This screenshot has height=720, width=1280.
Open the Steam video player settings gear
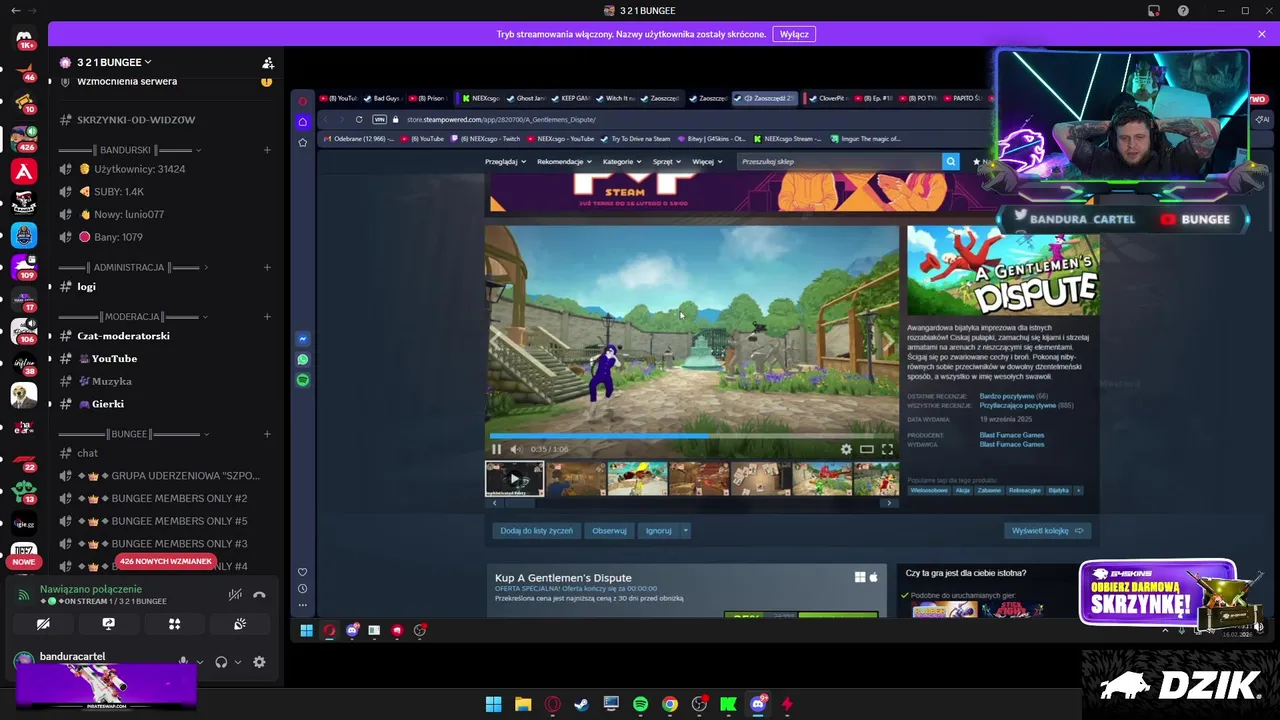[846, 449]
